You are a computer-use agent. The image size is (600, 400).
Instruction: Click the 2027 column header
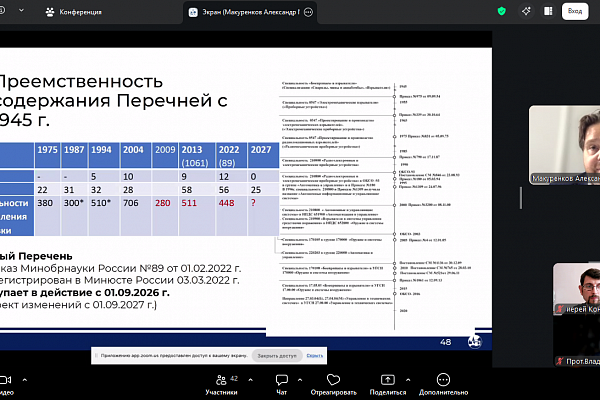[x=263, y=155]
